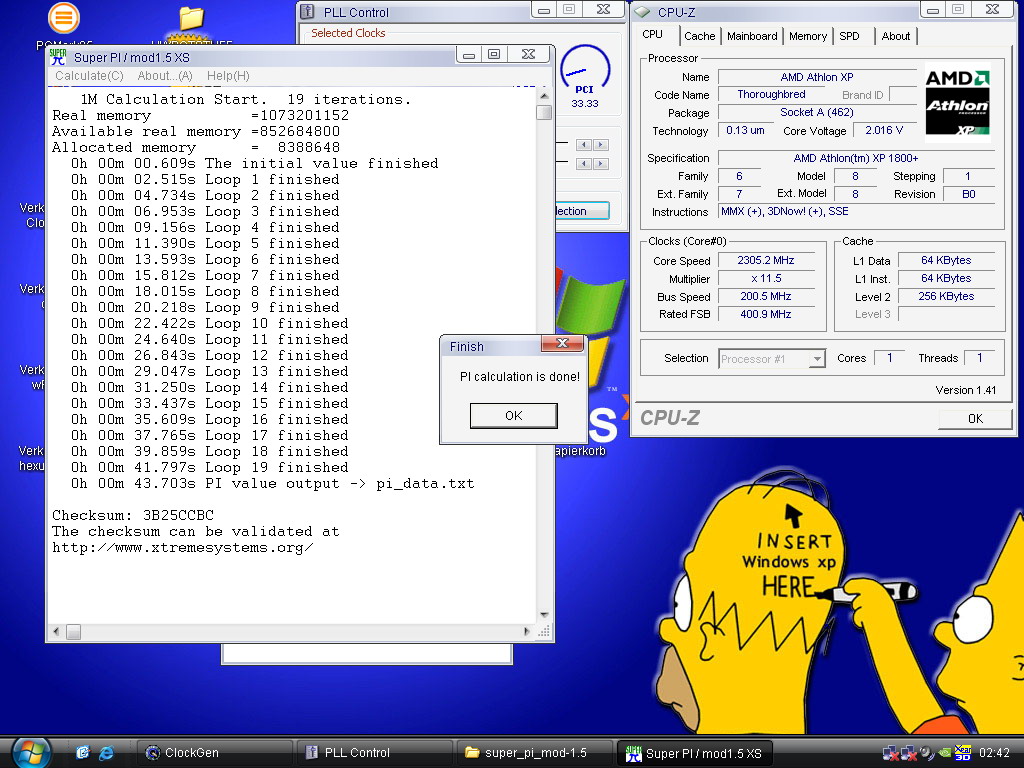
Task: Switch to ClockGen in the taskbar
Action: 214,752
